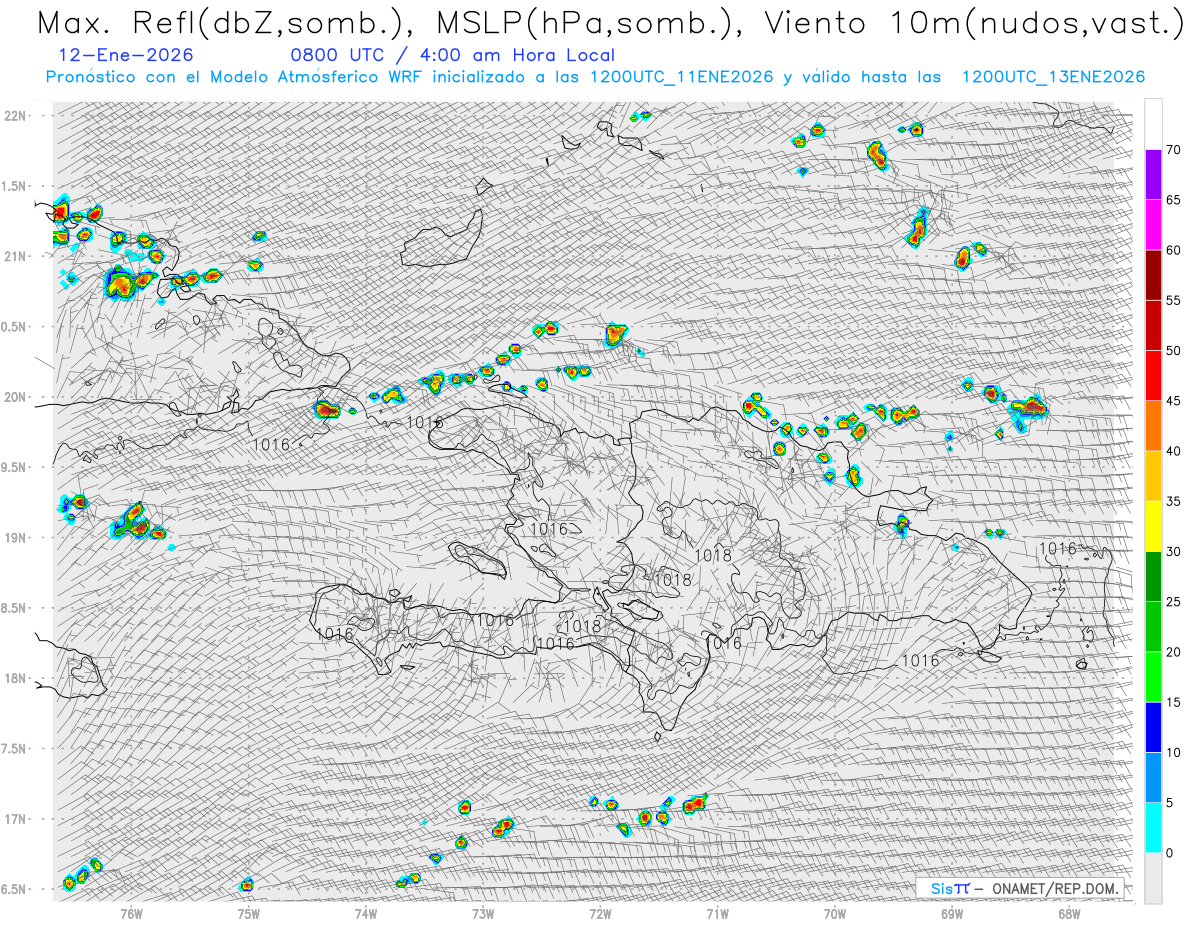Image resolution: width=1200 pixels, height=927 pixels.
Task: Pick the bright red colorbar segment between 45 and 50
Action: [1153, 376]
